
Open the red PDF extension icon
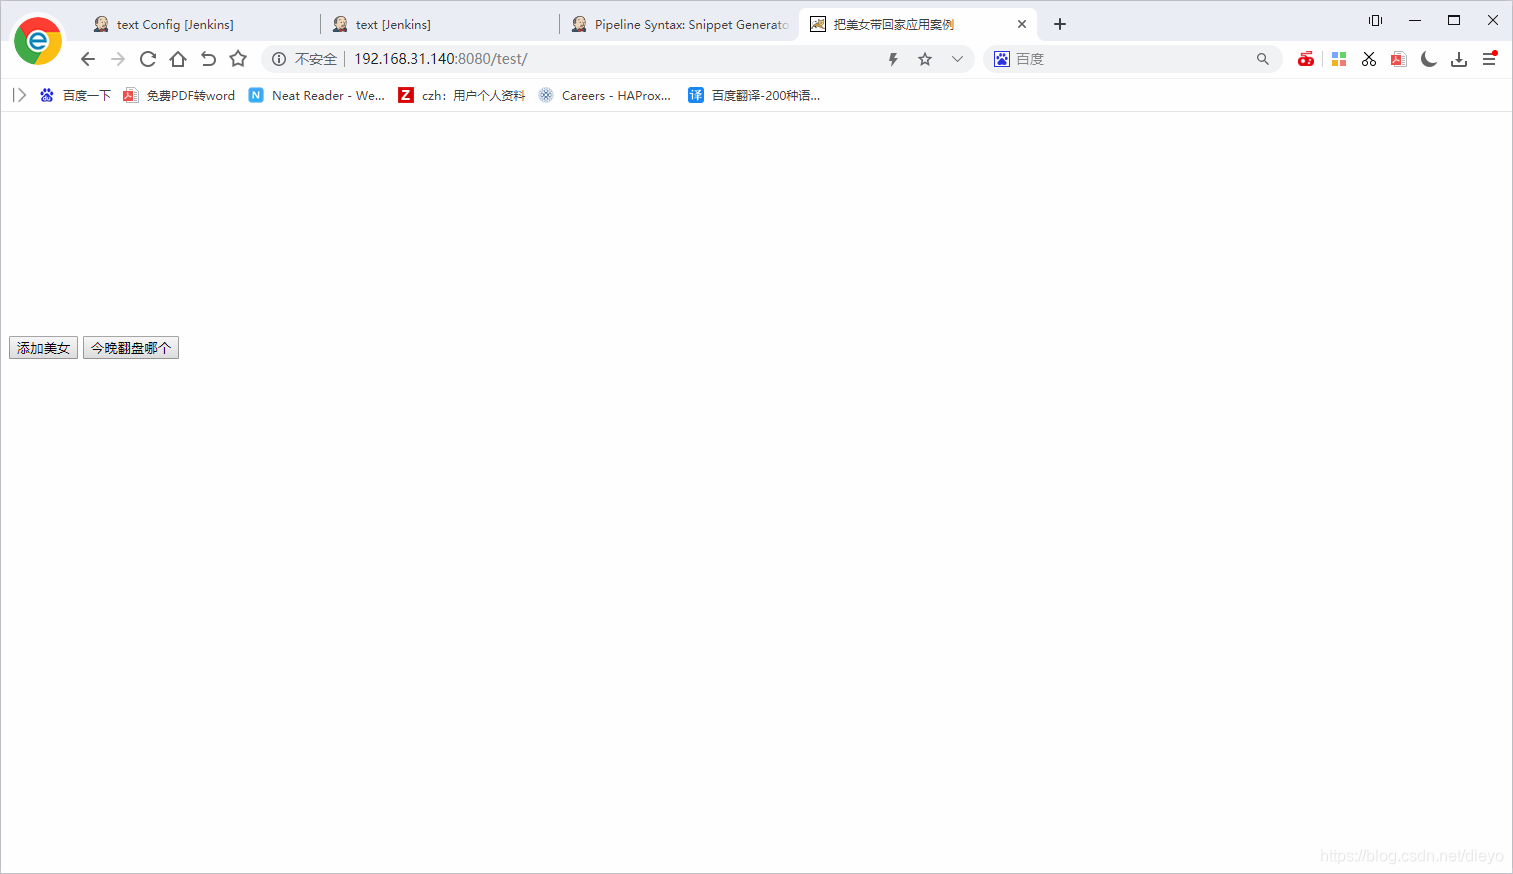[x=1399, y=59]
